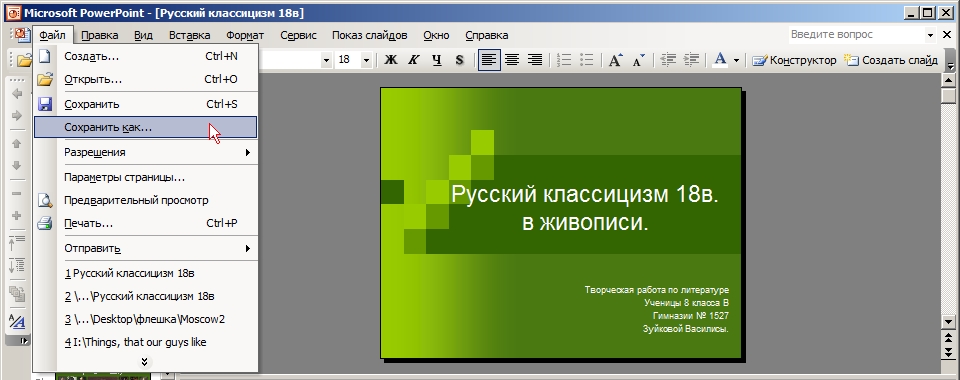Open the Сервис menu

click(x=298, y=35)
